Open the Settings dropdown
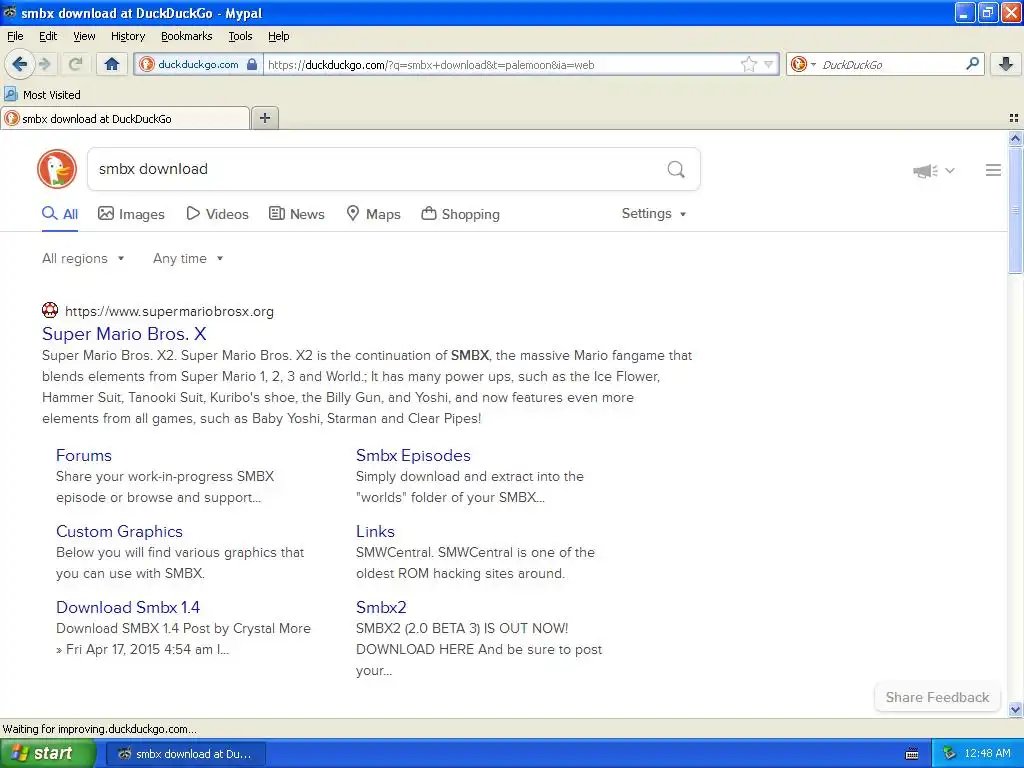This screenshot has width=1024, height=768. pos(654,214)
